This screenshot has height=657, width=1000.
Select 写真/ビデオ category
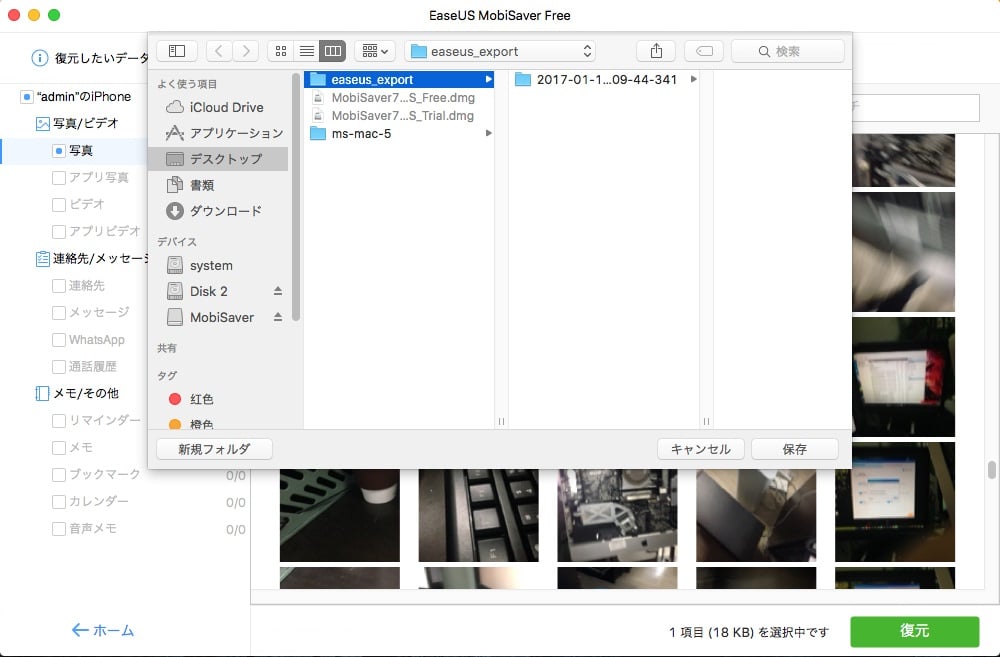77,123
